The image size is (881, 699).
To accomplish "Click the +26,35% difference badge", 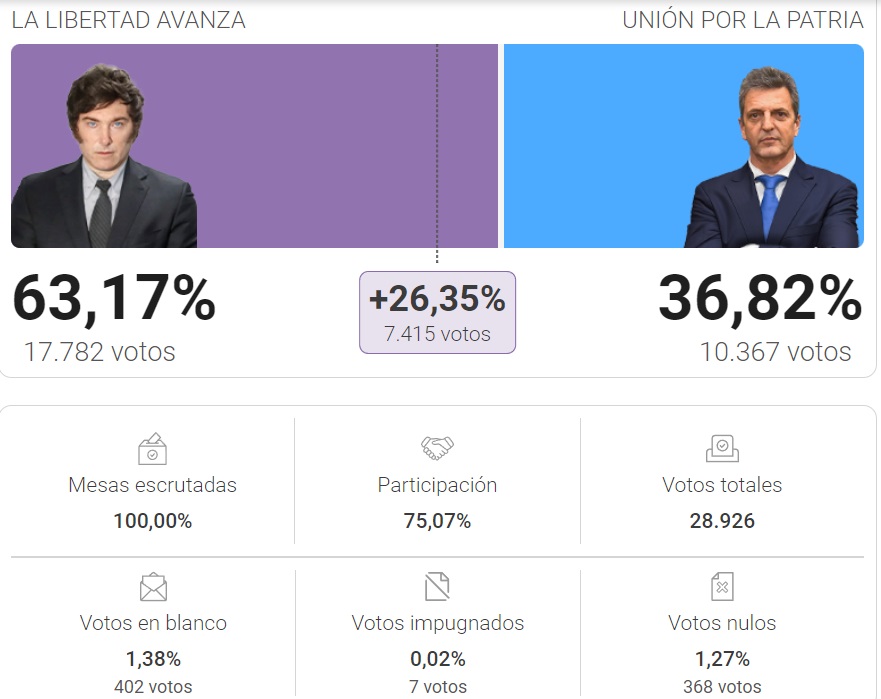I will [437, 312].
